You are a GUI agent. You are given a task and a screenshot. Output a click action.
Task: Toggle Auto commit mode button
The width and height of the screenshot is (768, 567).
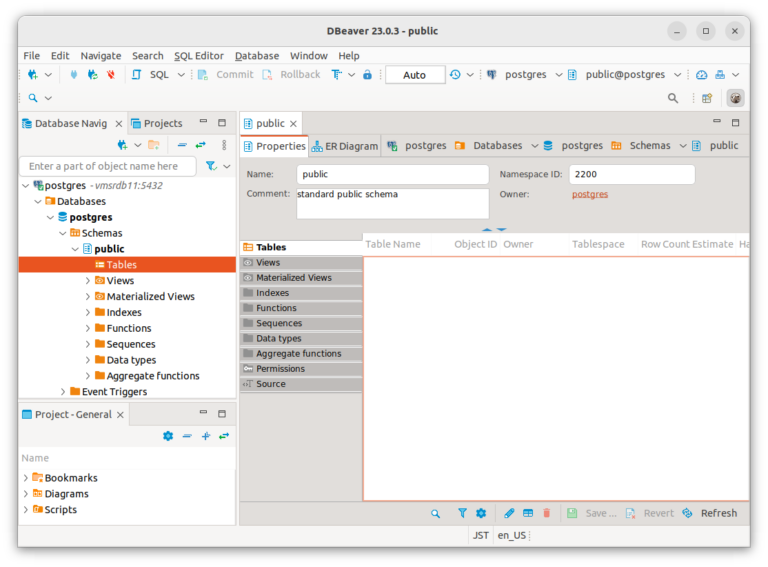click(414, 75)
